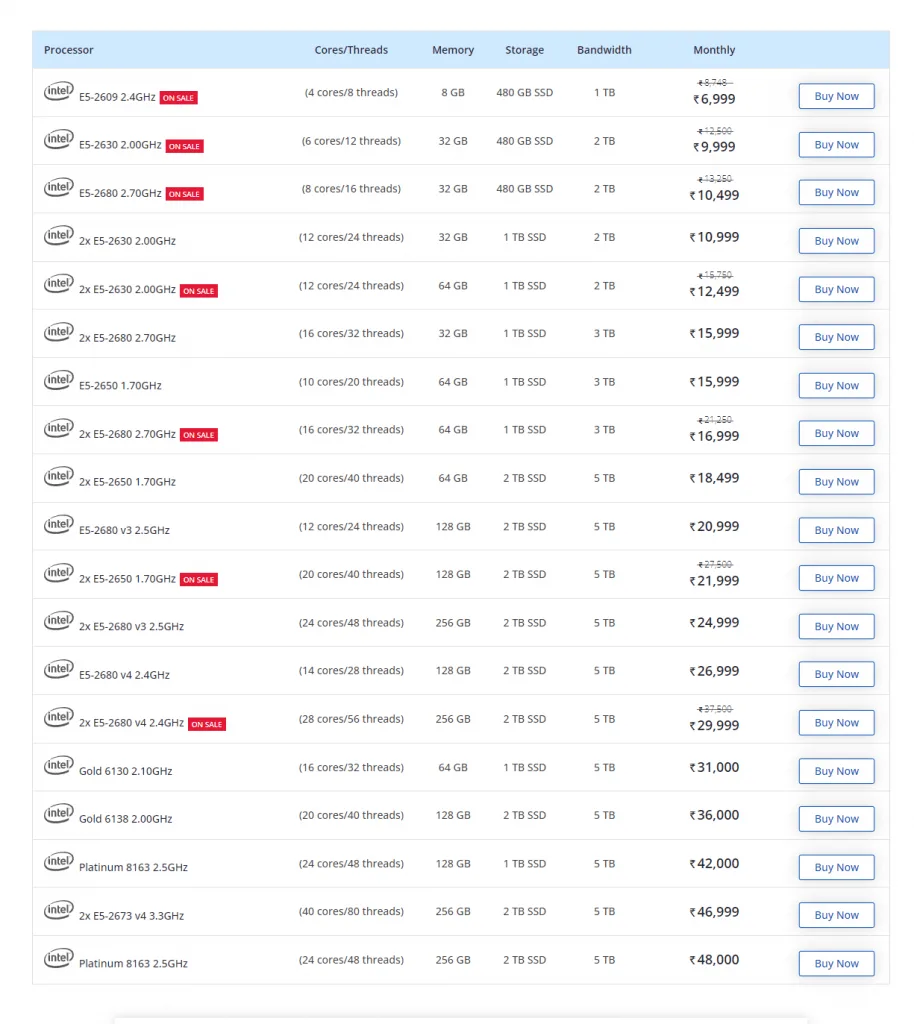Viewport: 914px width, 1024px height.
Task: Click the Cores/Threads column header
Action: [x=351, y=50]
